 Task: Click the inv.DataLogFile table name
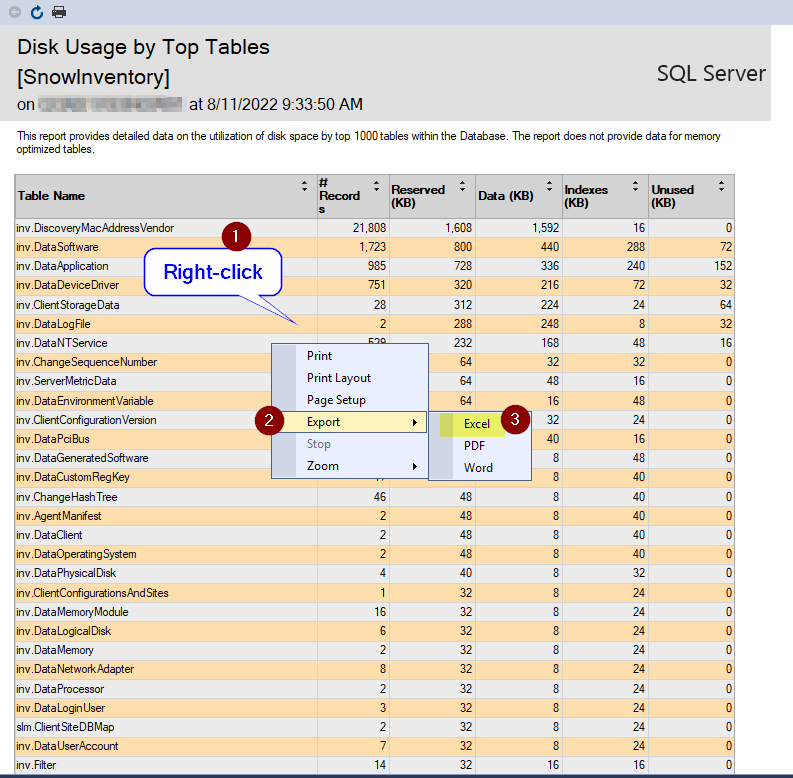coord(53,324)
